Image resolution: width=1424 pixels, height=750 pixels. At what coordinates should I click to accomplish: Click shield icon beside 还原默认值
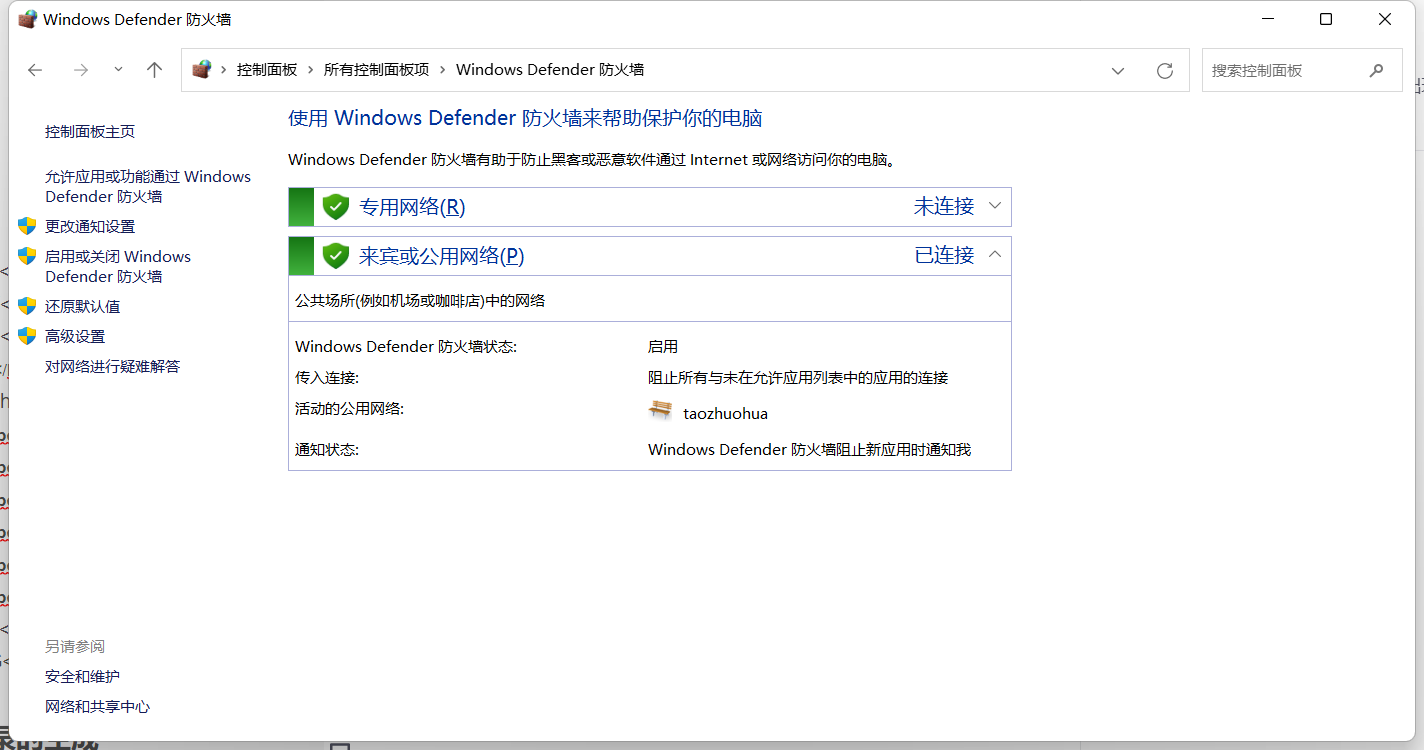(27, 306)
